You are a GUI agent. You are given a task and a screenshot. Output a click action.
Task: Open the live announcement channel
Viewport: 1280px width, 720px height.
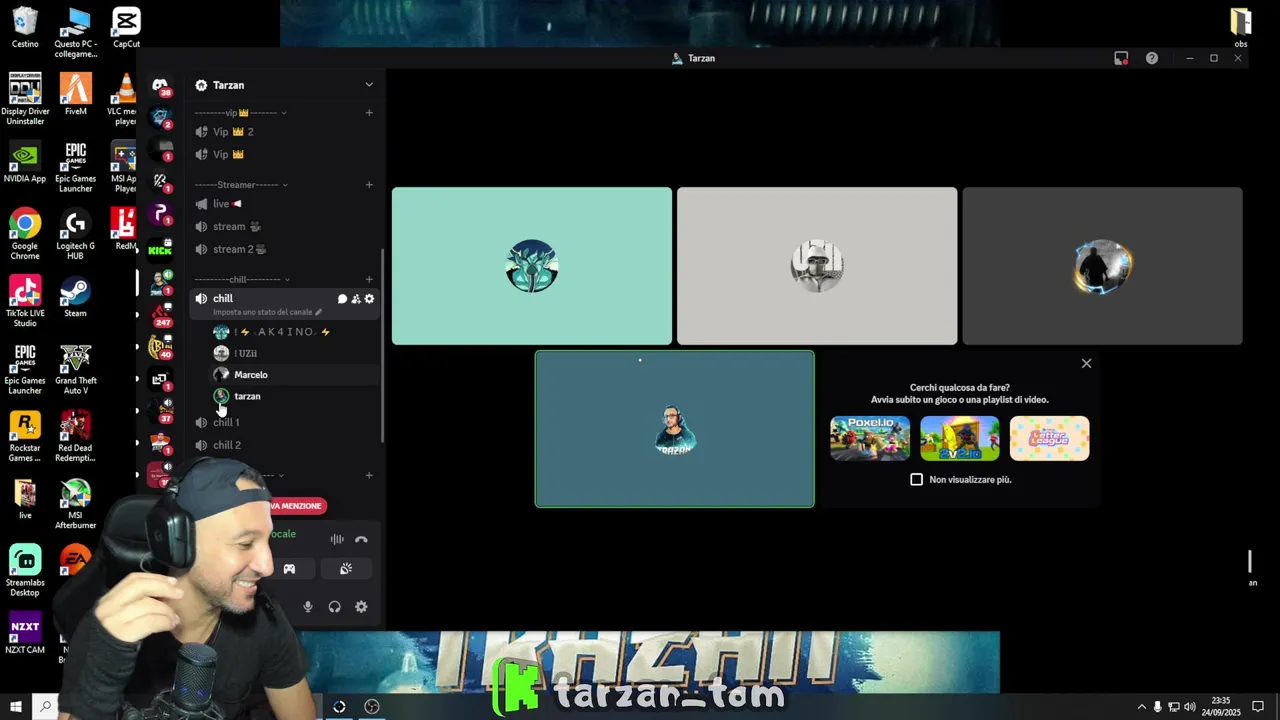(285, 204)
